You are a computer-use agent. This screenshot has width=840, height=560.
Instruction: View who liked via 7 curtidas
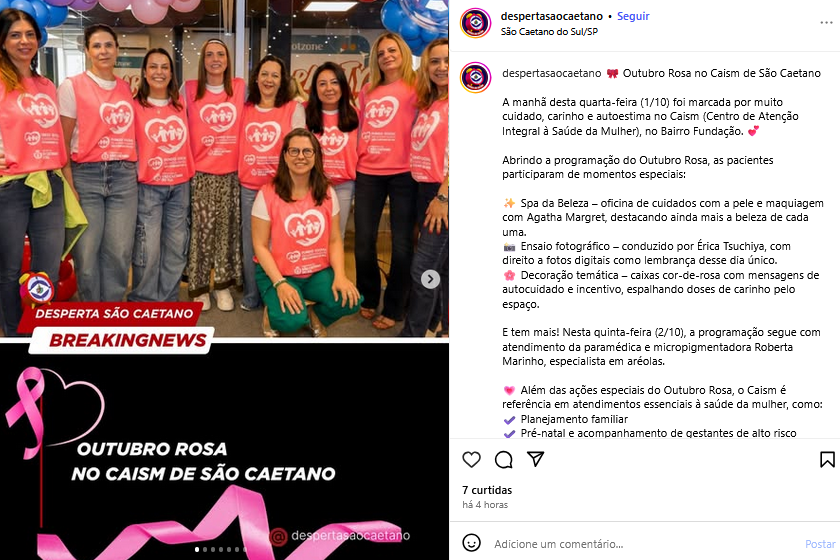487,490
